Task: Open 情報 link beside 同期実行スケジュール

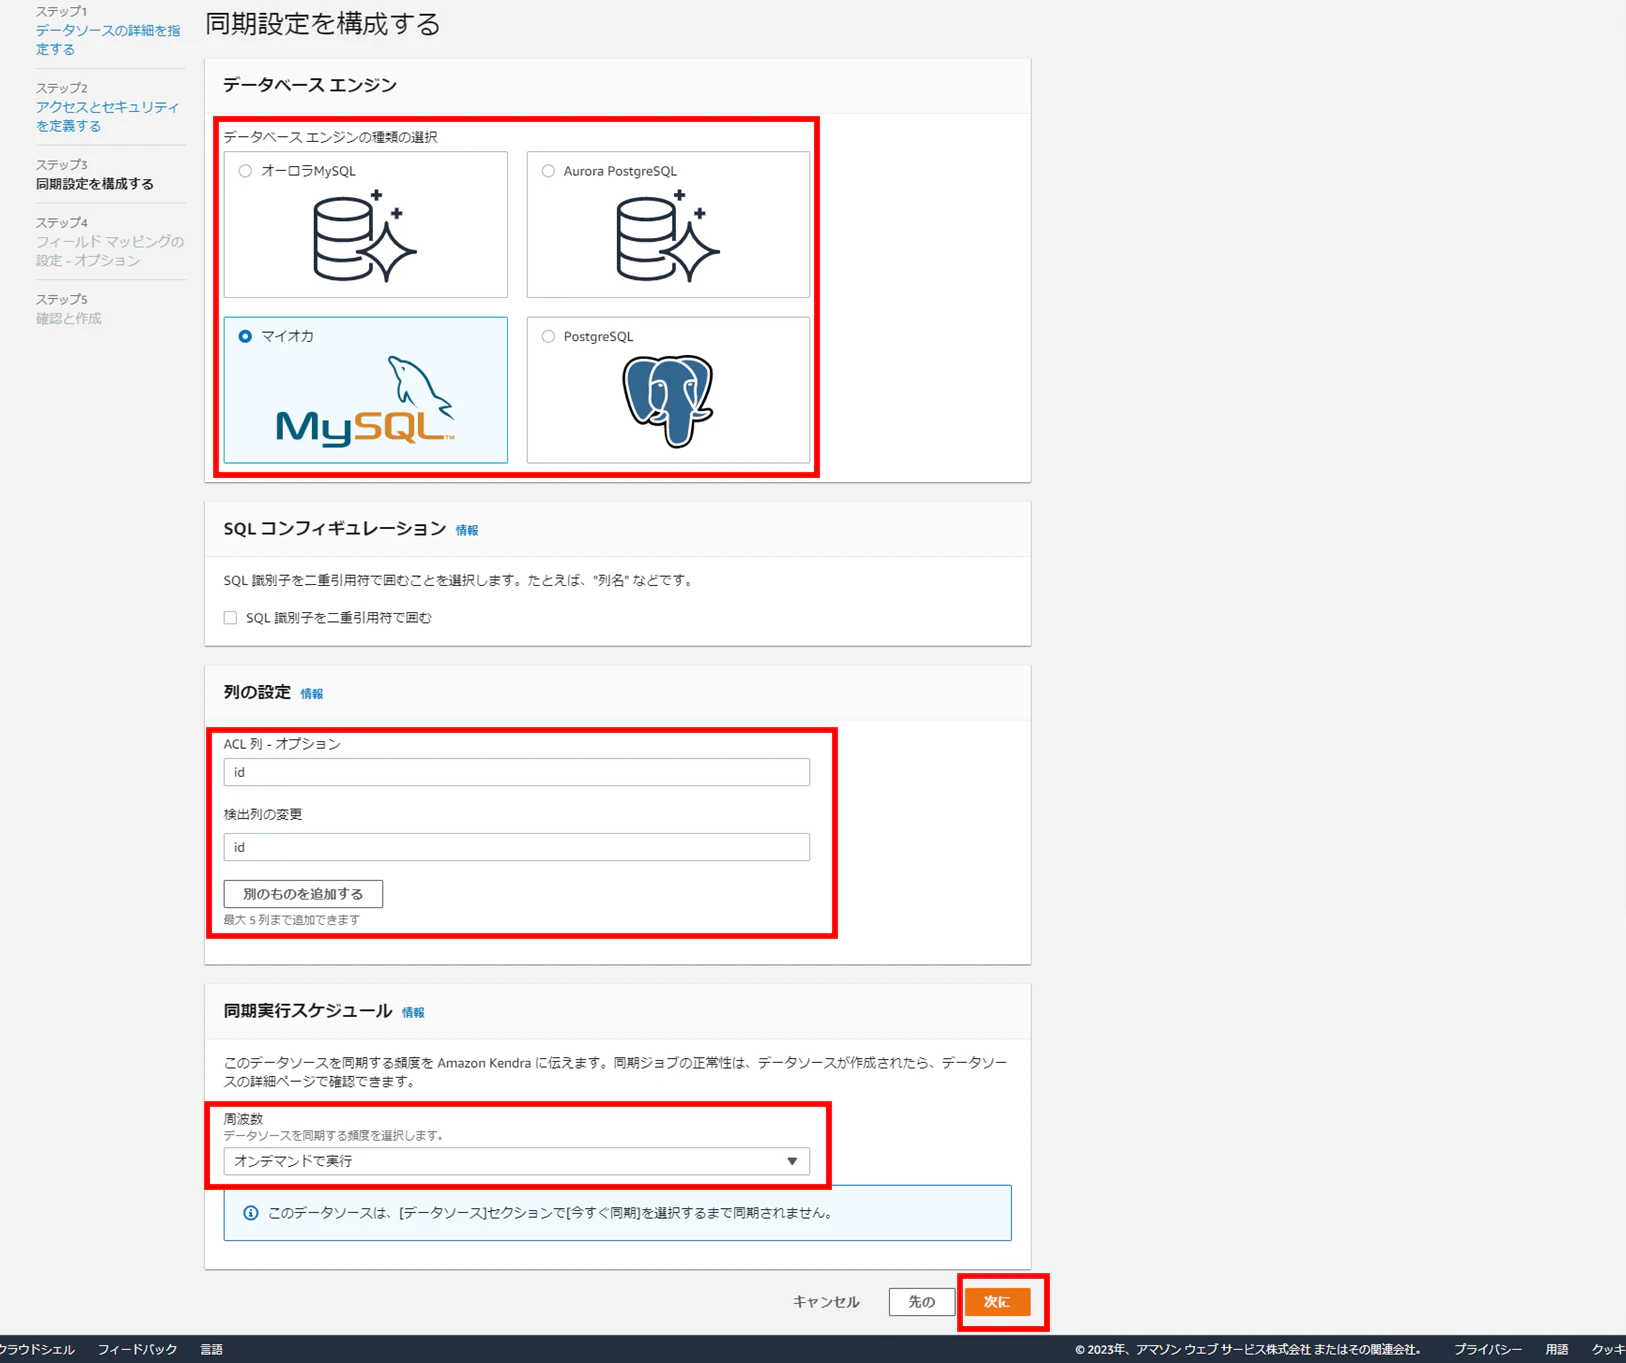Action: click(413, 1013)
